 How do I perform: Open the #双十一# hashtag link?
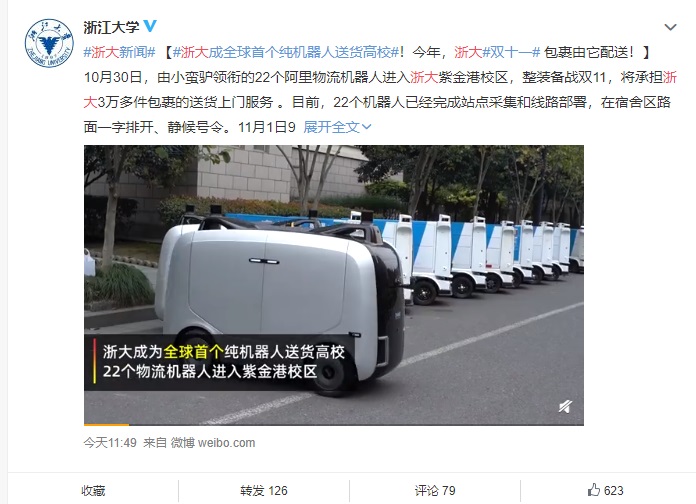(511, 52)
